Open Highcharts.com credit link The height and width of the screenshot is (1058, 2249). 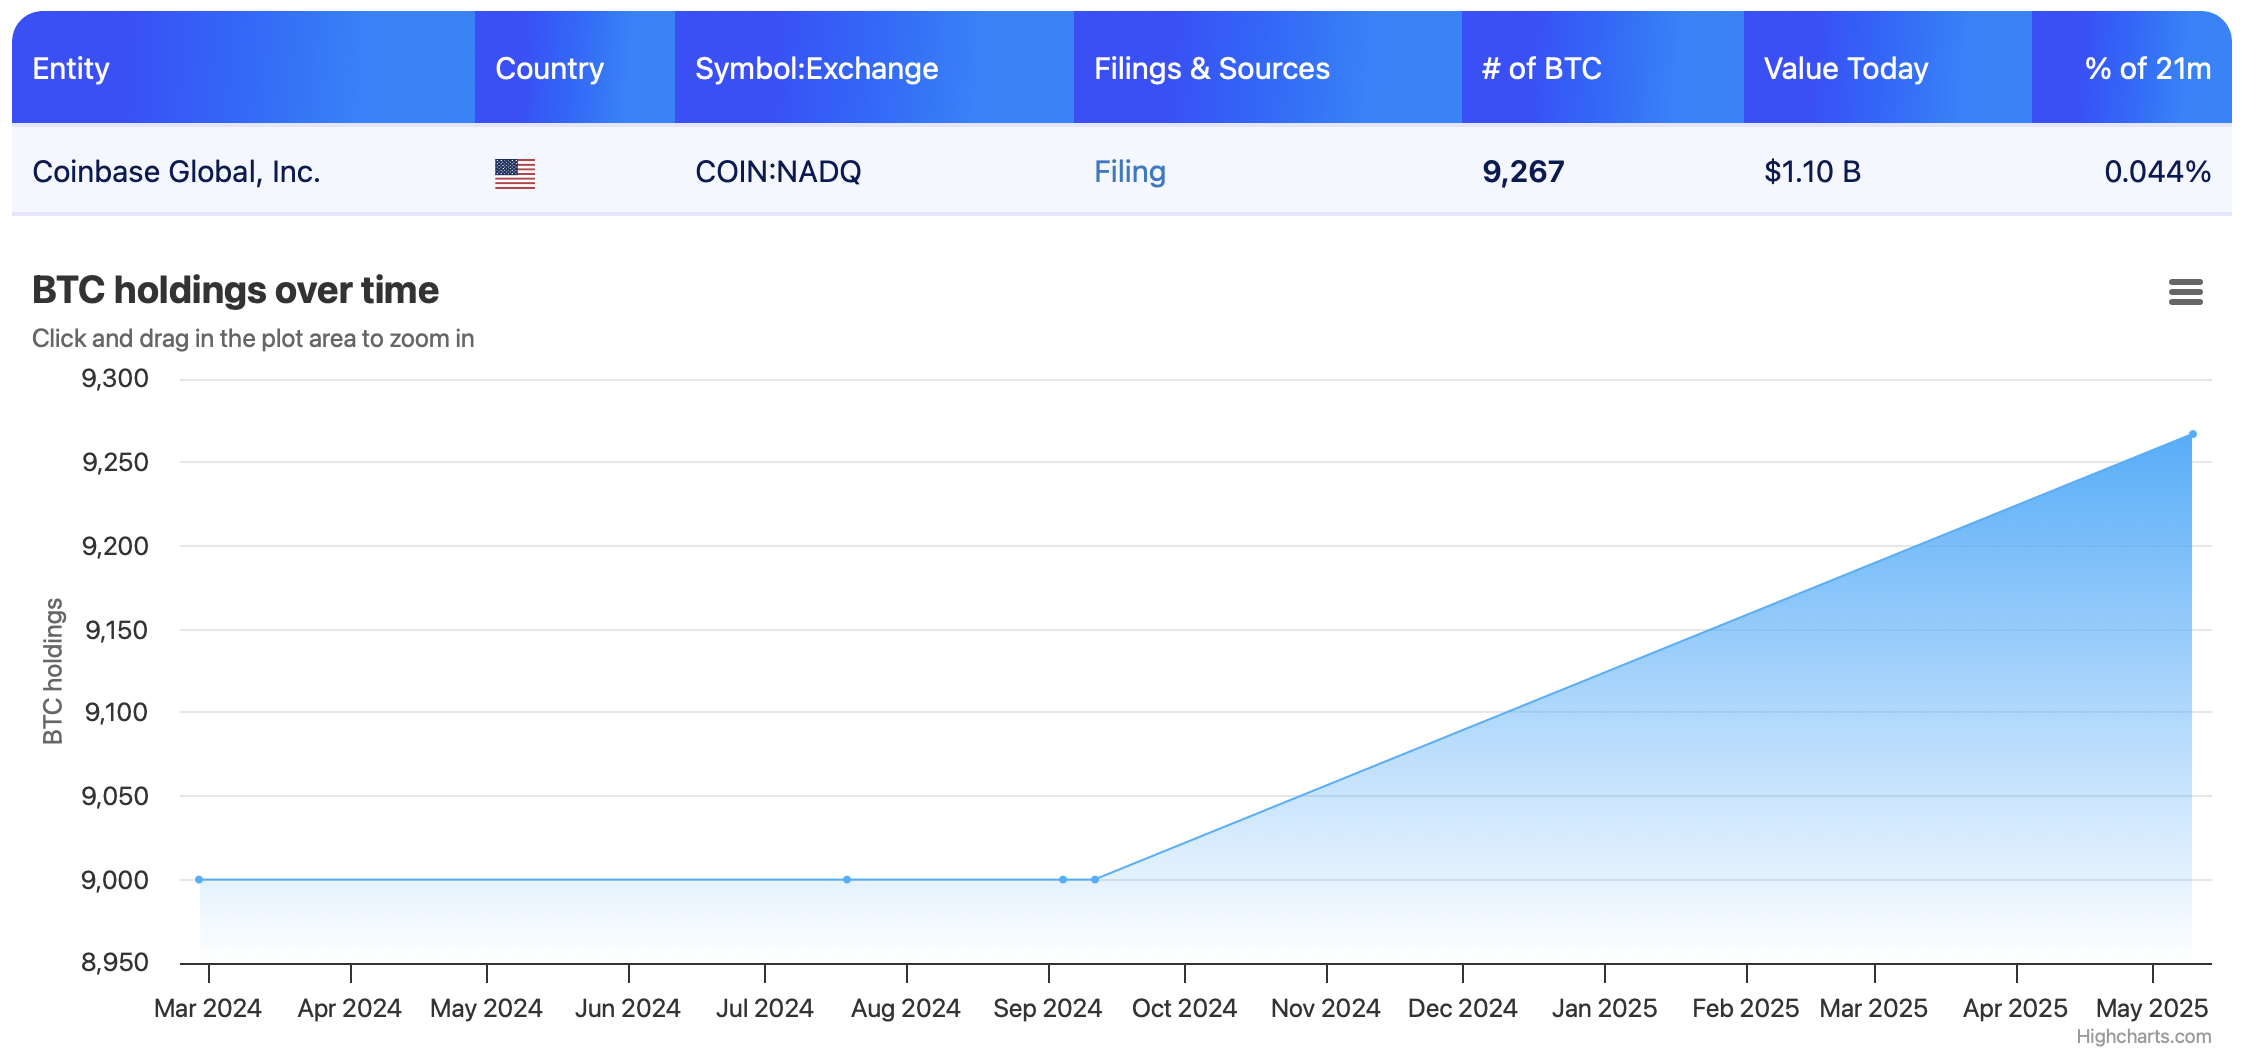click(x=2143, y=1037)
